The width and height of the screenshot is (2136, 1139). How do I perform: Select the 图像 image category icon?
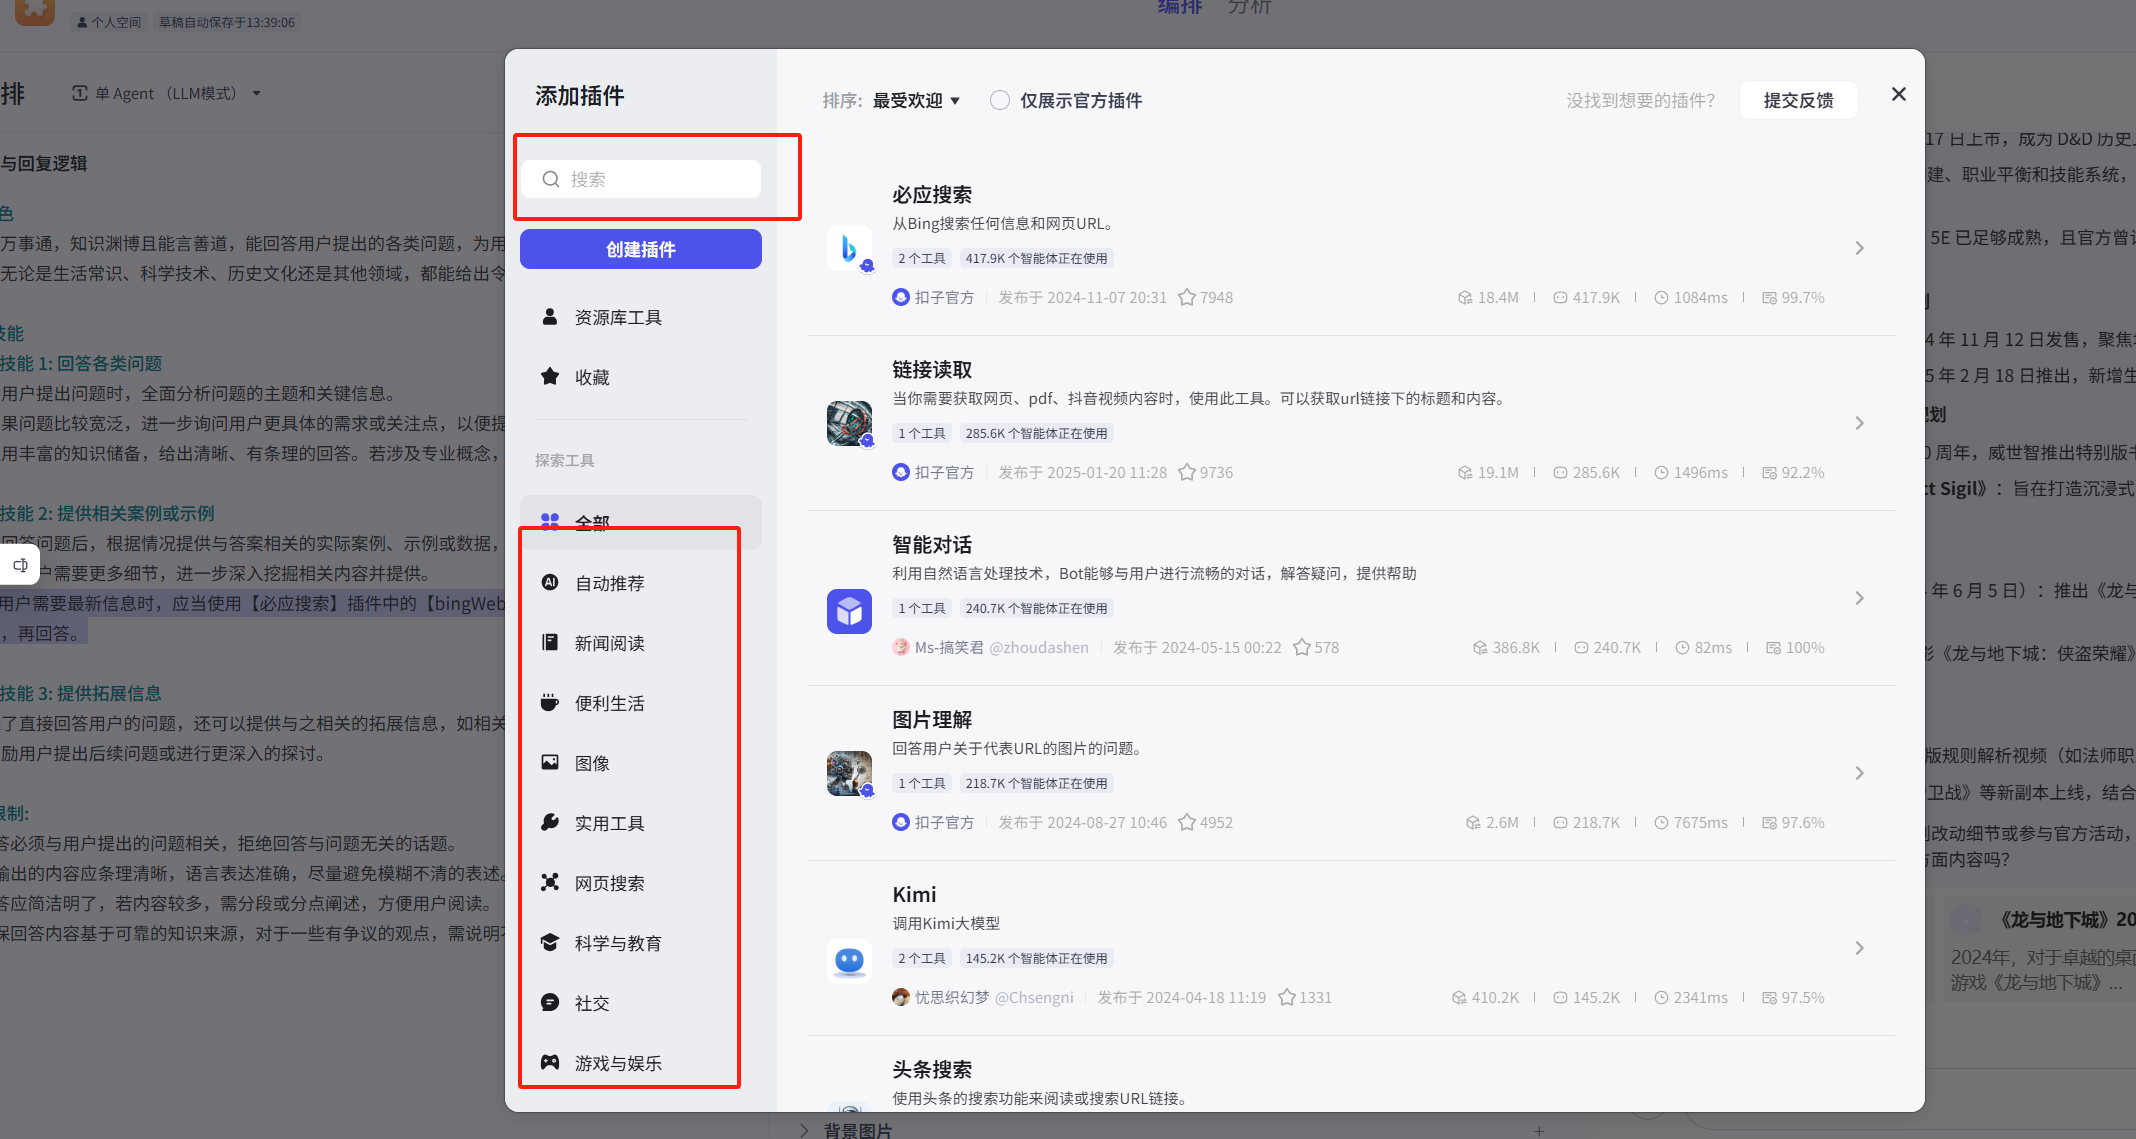tap(550, 763)
